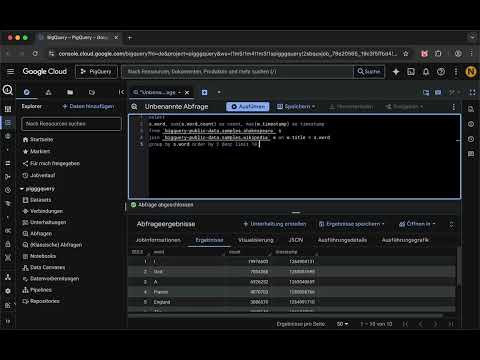Screen dimensions: 480x360
Task: Run the query with Ausführen
Action: pos(248,107)
